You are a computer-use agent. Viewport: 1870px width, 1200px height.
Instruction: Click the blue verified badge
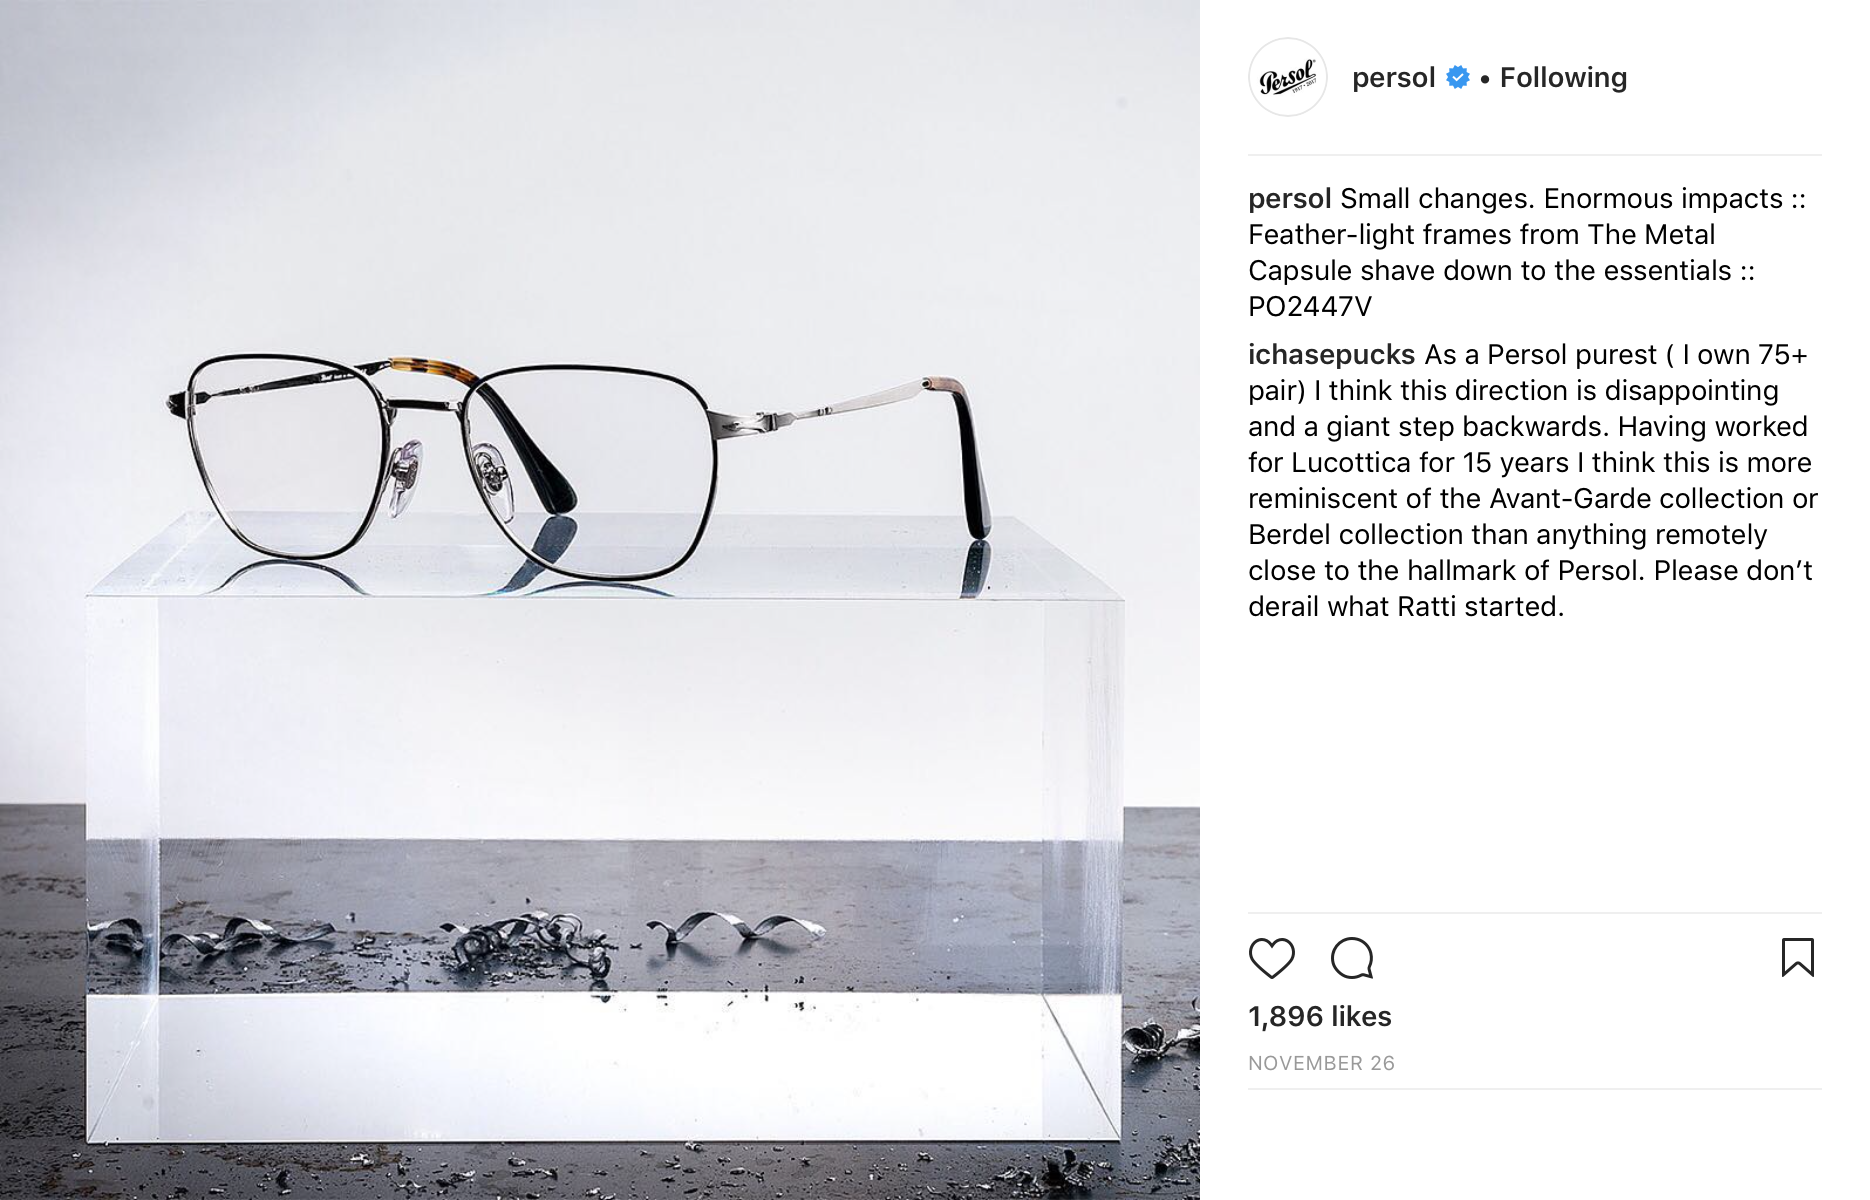1458,77
